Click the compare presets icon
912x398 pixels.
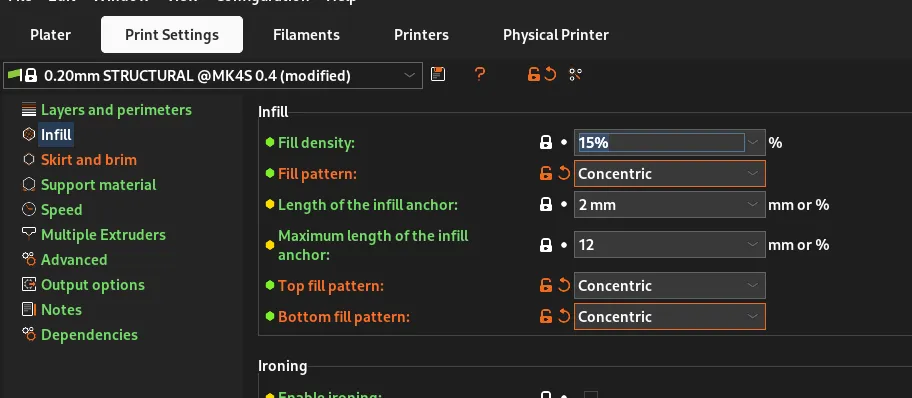click(x=575, y=74)
